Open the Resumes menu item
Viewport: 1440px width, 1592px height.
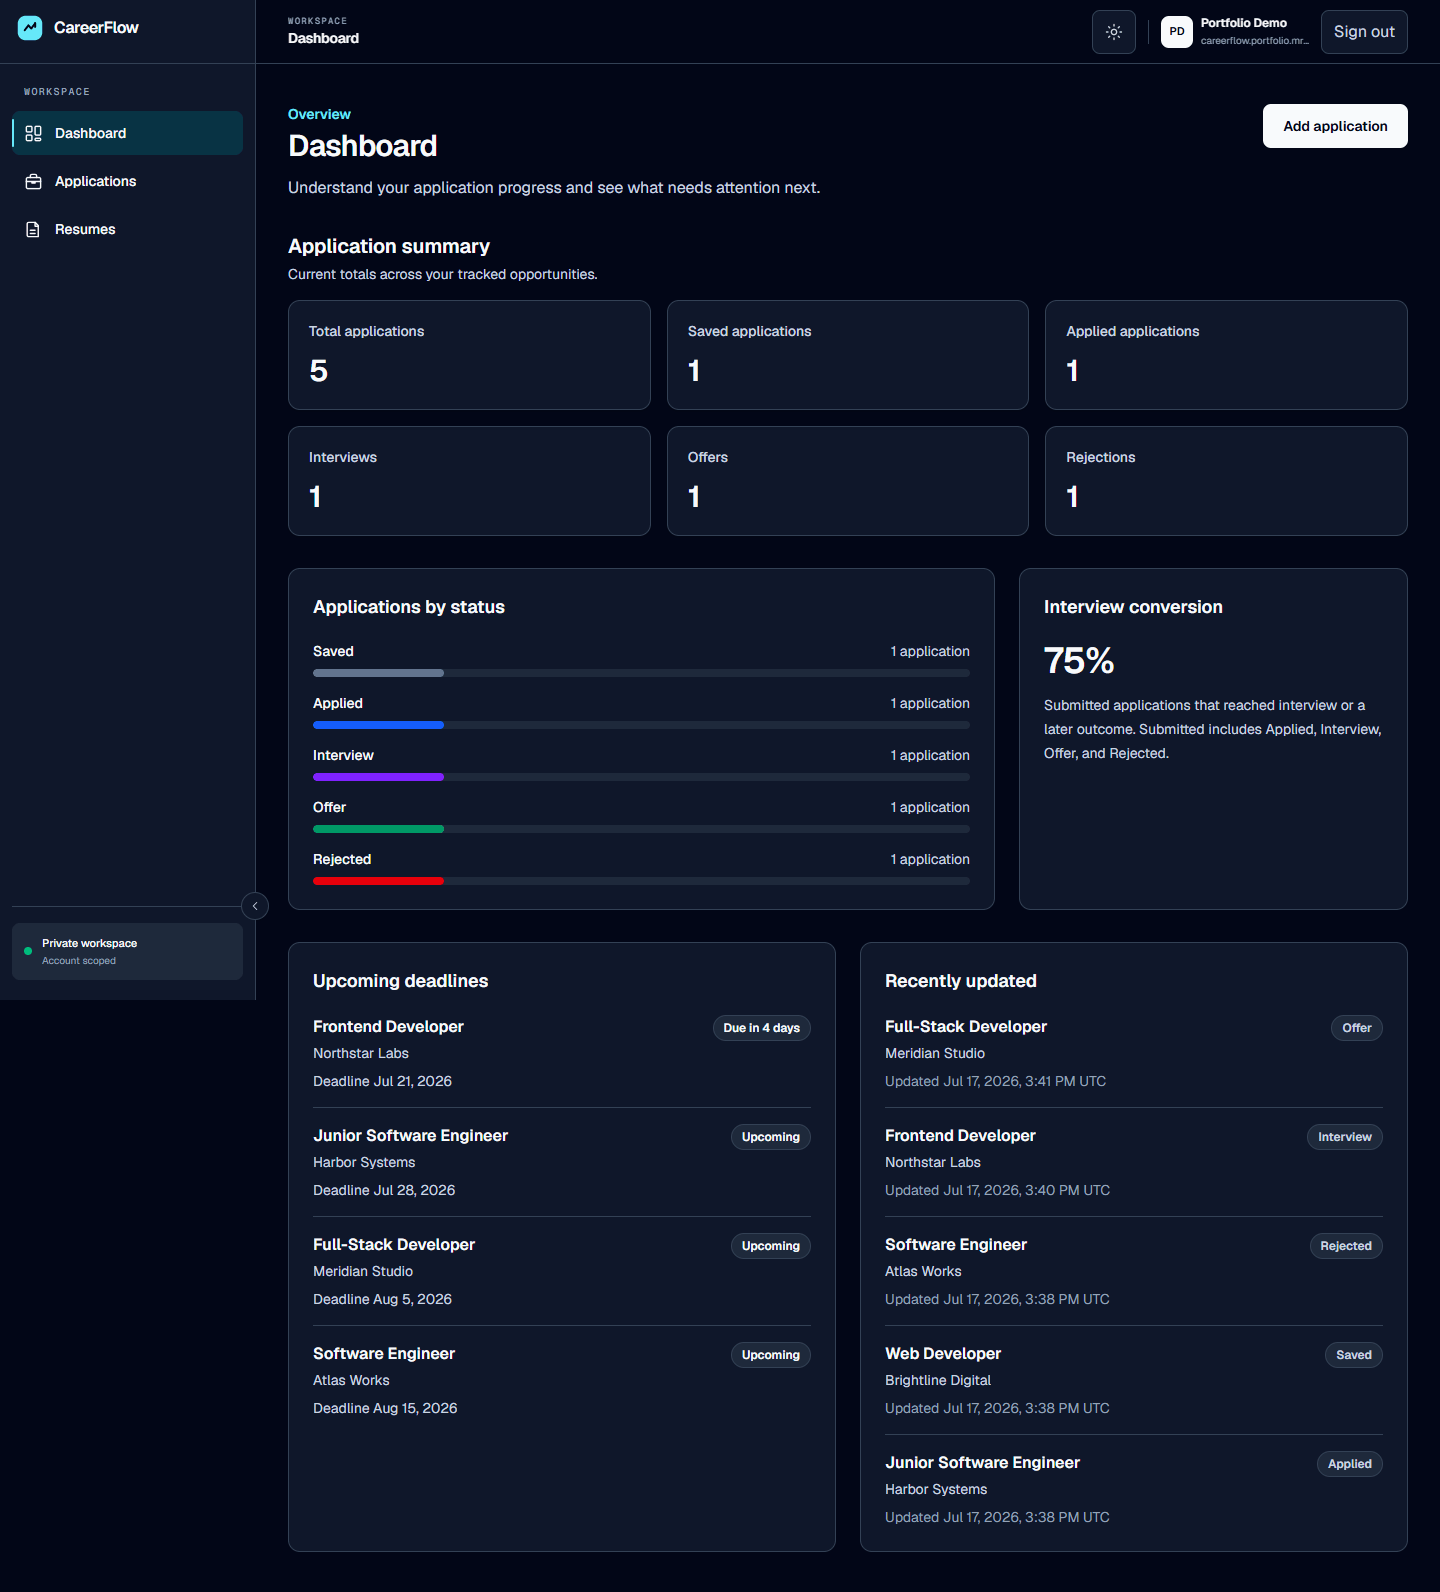pos(127,229)
